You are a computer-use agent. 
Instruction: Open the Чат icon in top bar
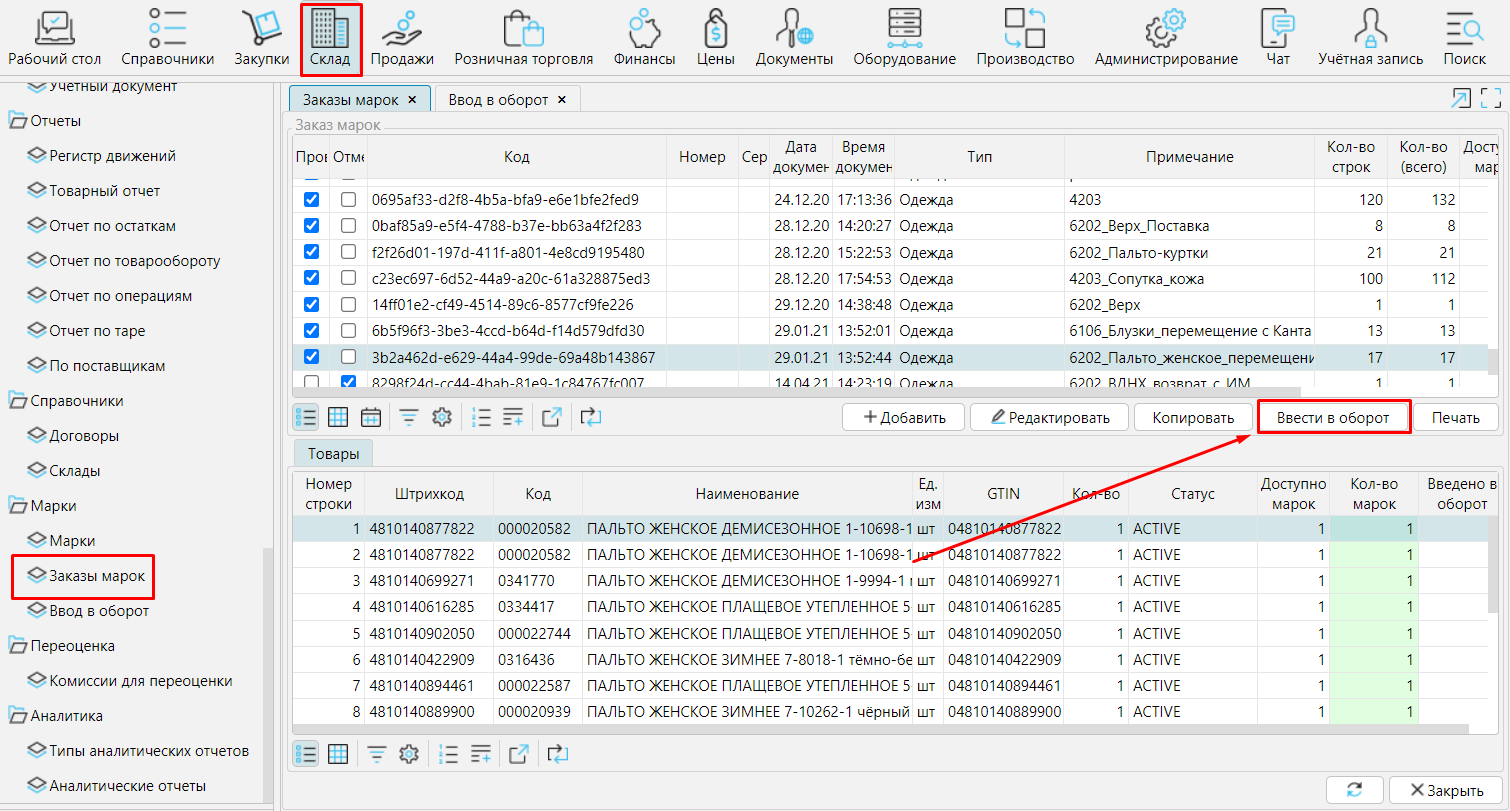click(x=1278, y=38)
